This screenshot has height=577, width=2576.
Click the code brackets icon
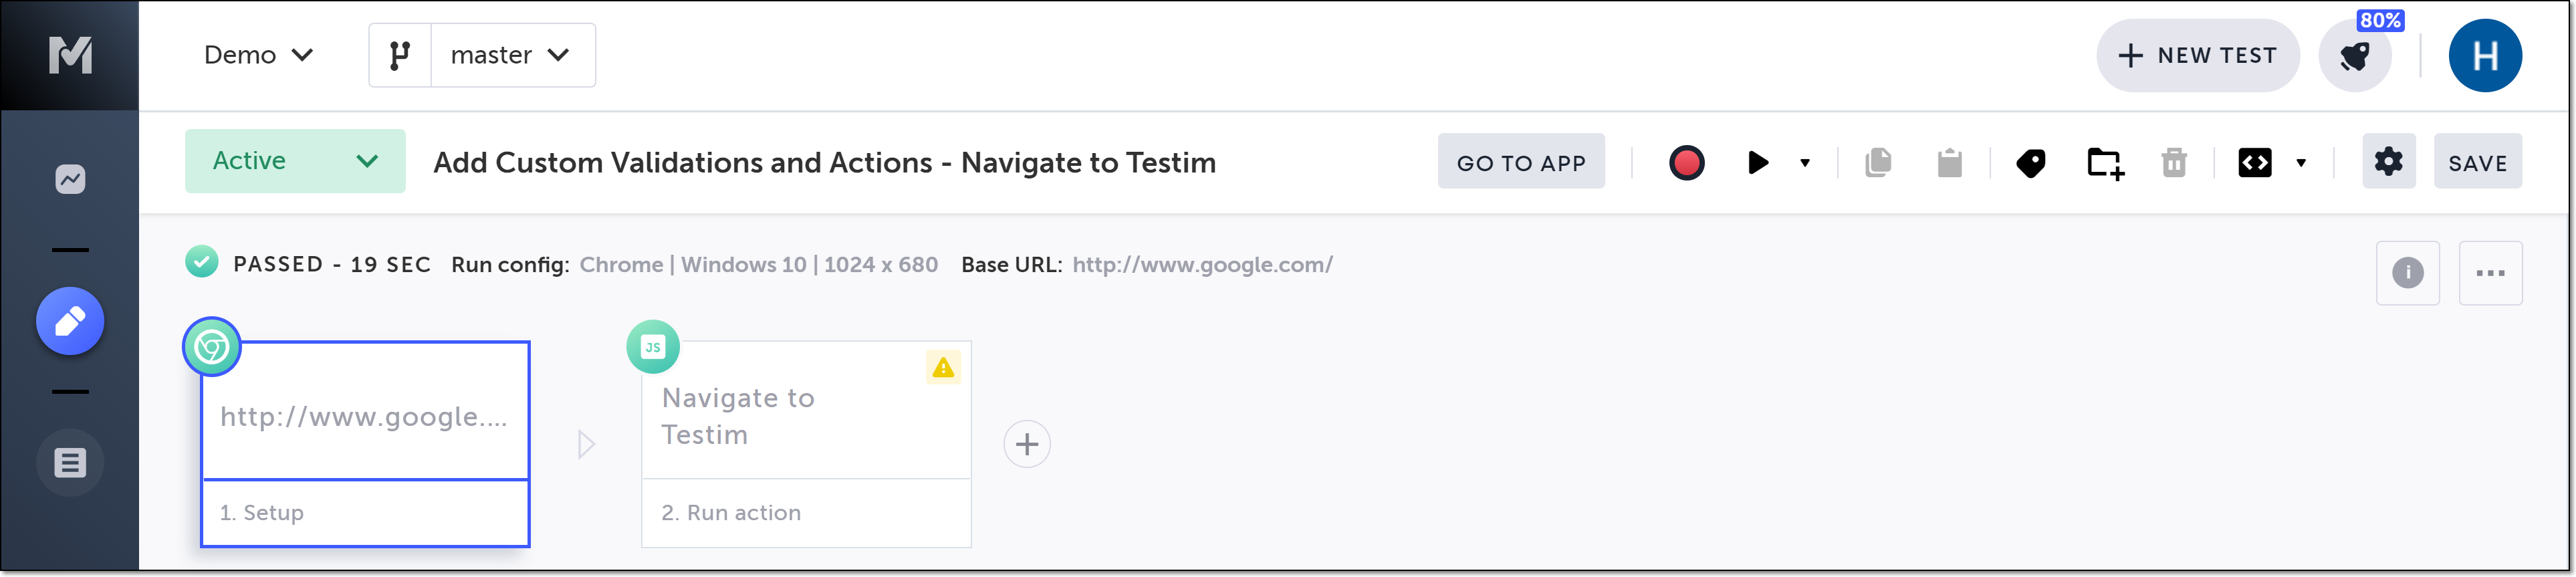click(2255, 163)
